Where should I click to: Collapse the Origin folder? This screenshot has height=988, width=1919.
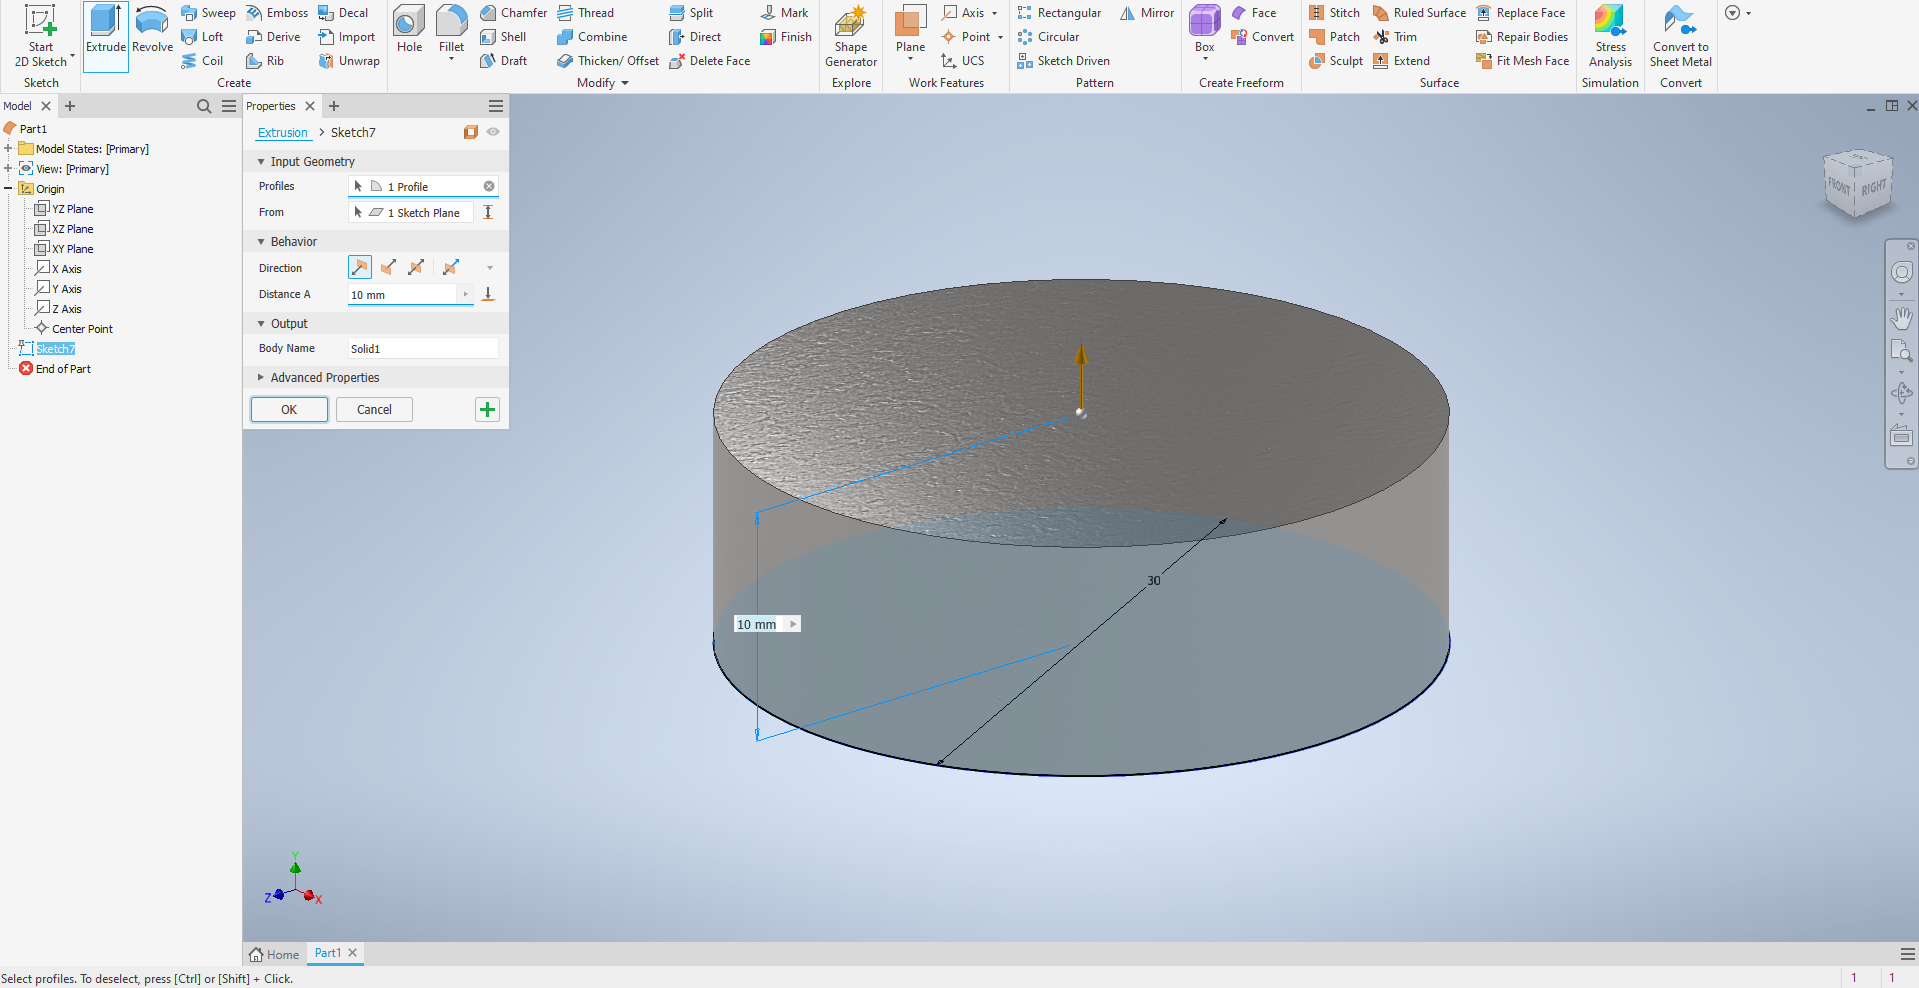point(8,189)
